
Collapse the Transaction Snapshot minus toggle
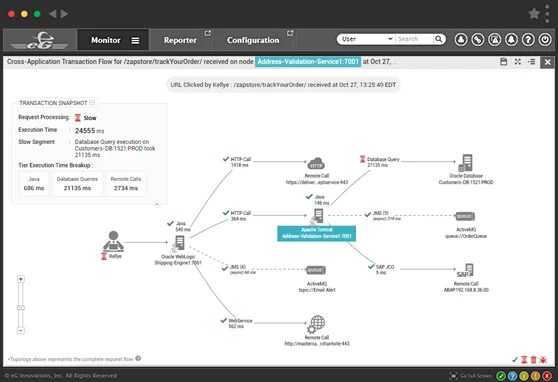coord(92,103)
